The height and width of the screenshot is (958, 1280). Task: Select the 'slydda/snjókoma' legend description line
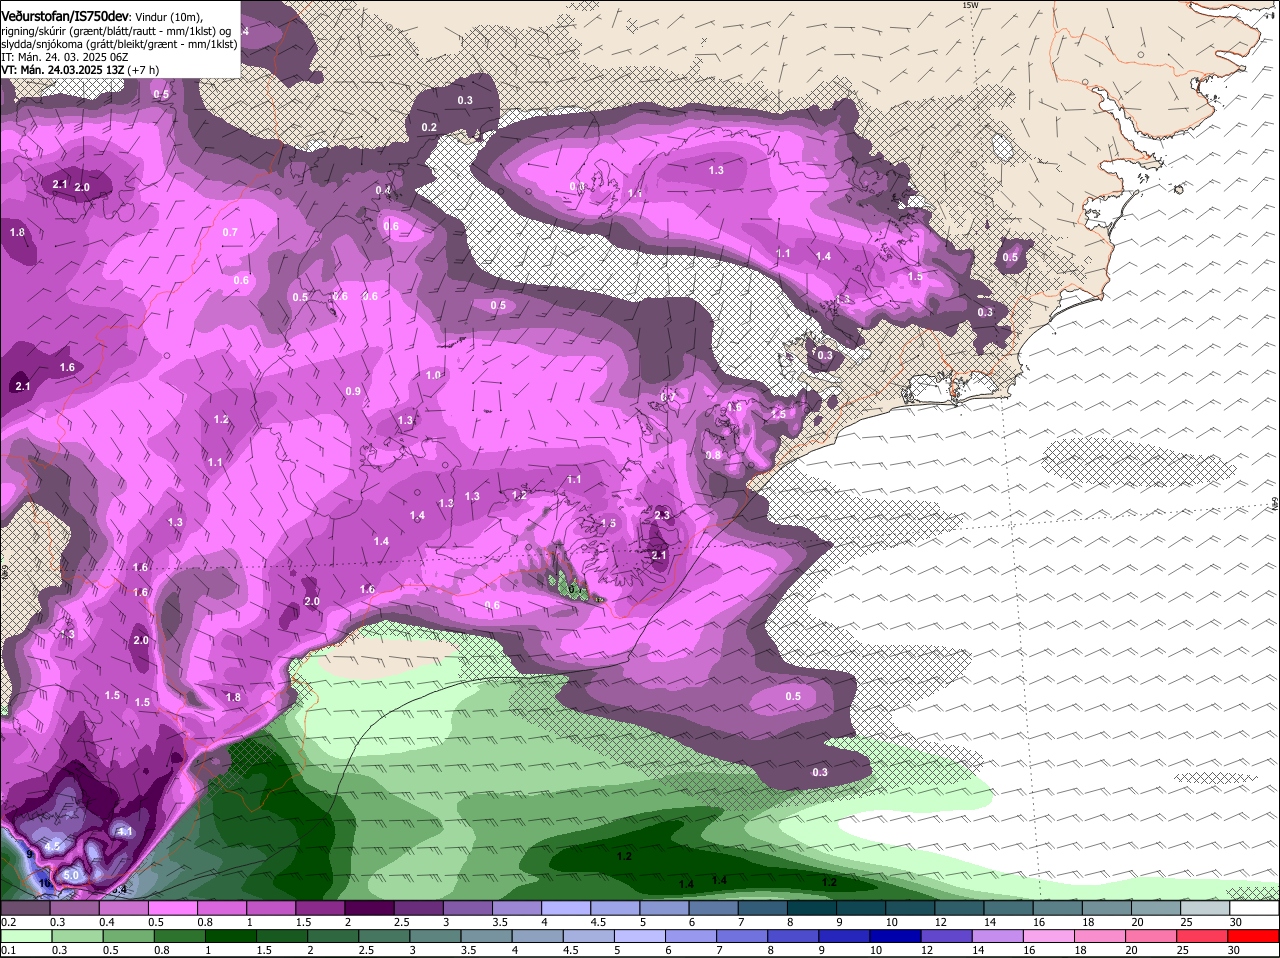pos(119,44)
